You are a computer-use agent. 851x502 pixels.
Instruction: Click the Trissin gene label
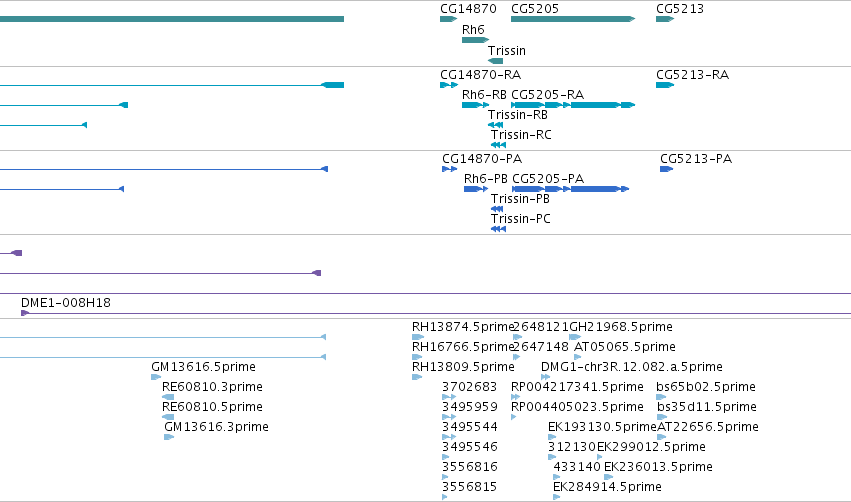[506, 51]
